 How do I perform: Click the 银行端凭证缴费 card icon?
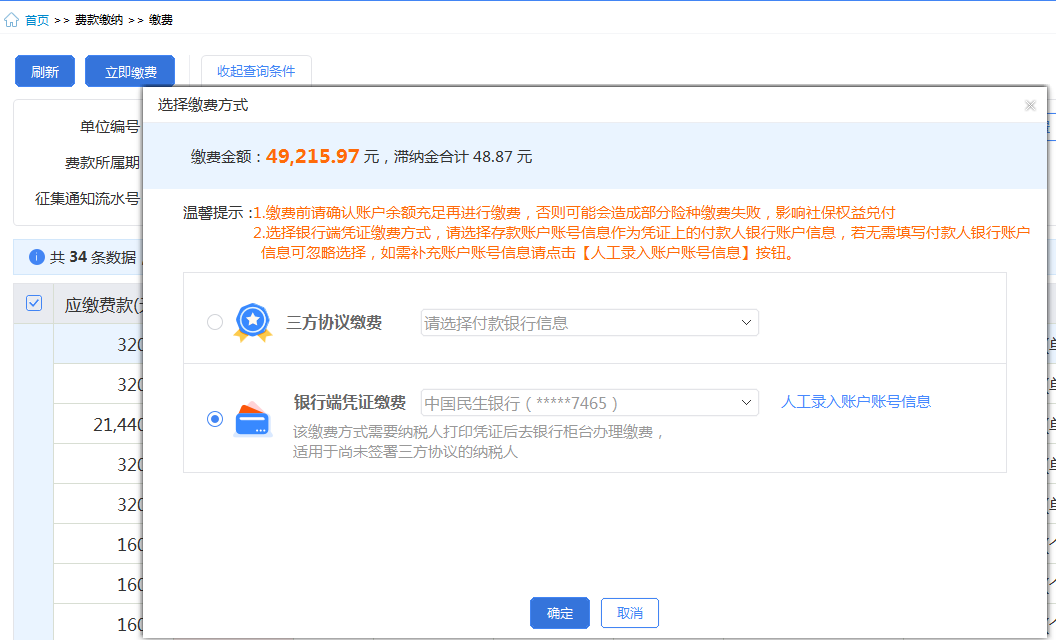(x=253, y=419)
